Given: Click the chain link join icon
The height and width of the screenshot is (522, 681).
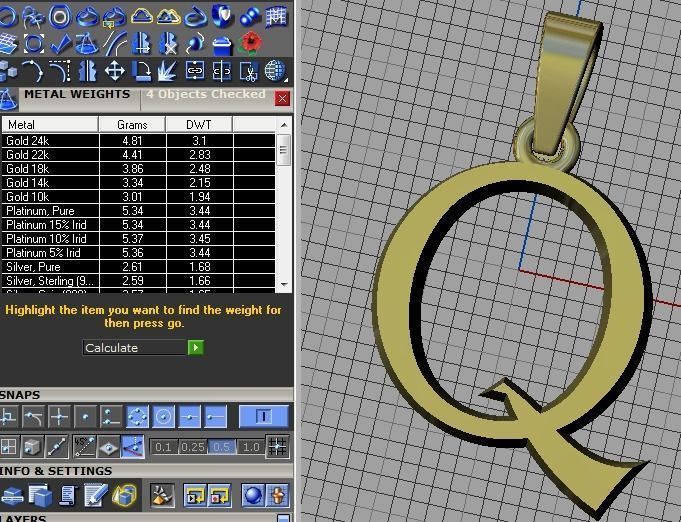Looking at the screenshot, I should point(195,70).
